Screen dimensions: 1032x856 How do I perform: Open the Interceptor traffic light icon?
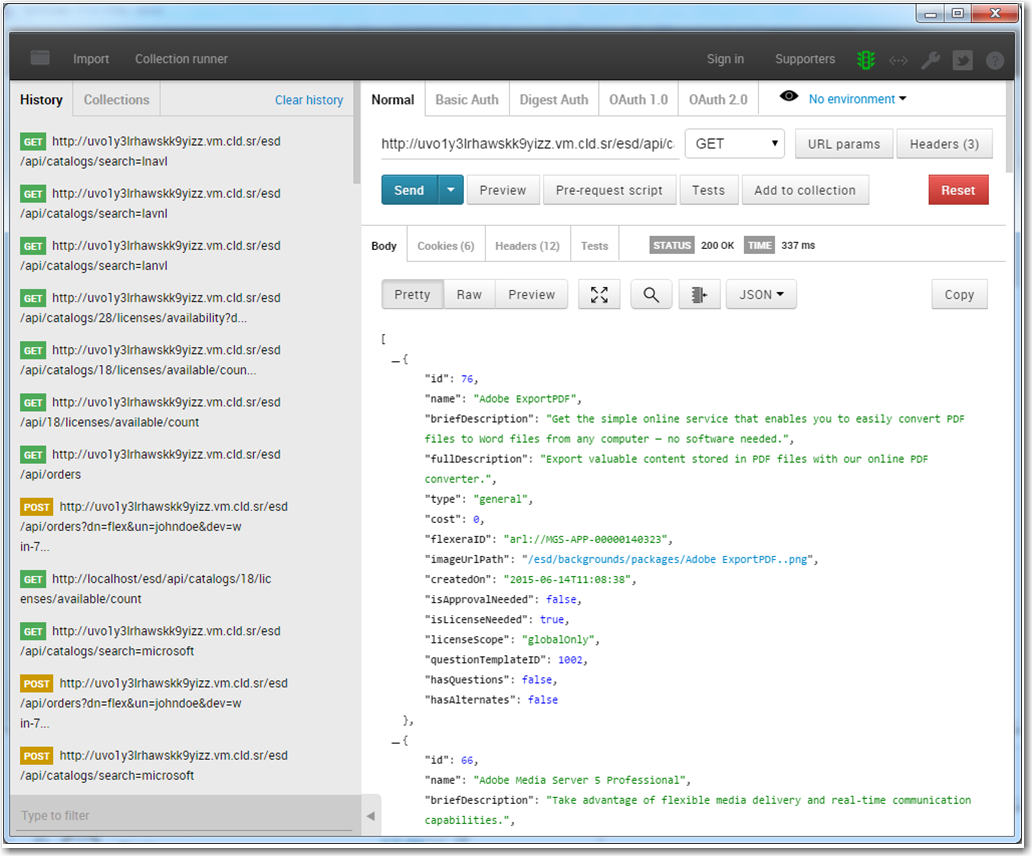(x=865, y=59)
